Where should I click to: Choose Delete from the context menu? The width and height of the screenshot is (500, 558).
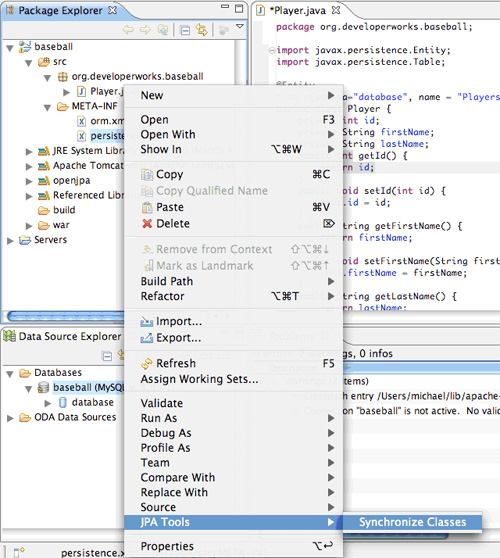click(x=233, y=223)
